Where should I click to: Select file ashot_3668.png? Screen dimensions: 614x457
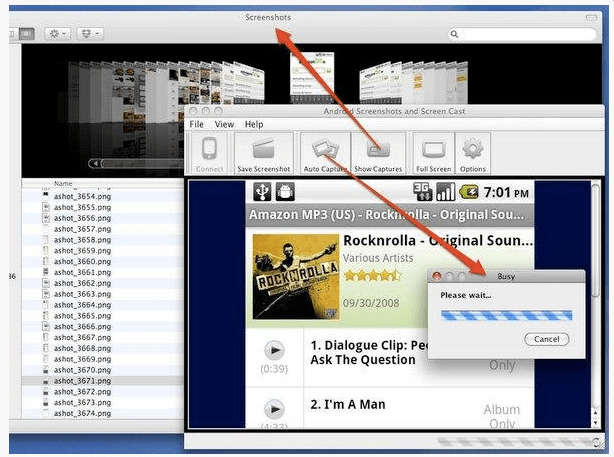pyautogui.click(x=82, y=348)
